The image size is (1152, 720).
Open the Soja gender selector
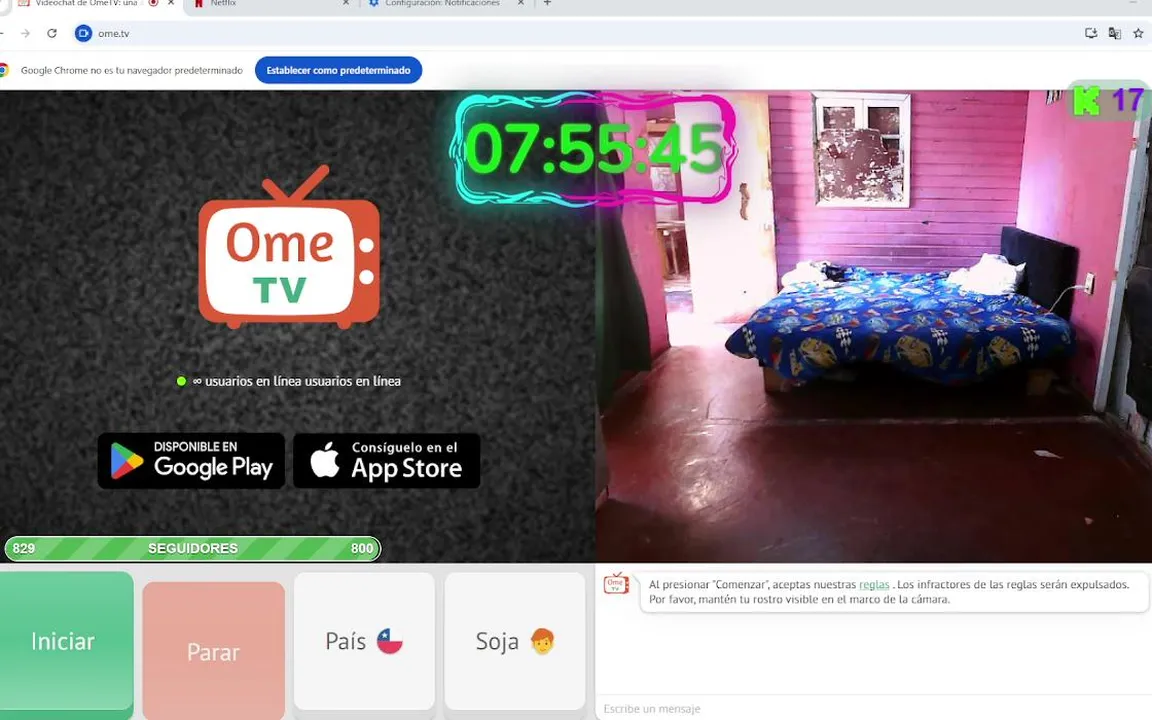pyautogui.click(x=514, y=641)
